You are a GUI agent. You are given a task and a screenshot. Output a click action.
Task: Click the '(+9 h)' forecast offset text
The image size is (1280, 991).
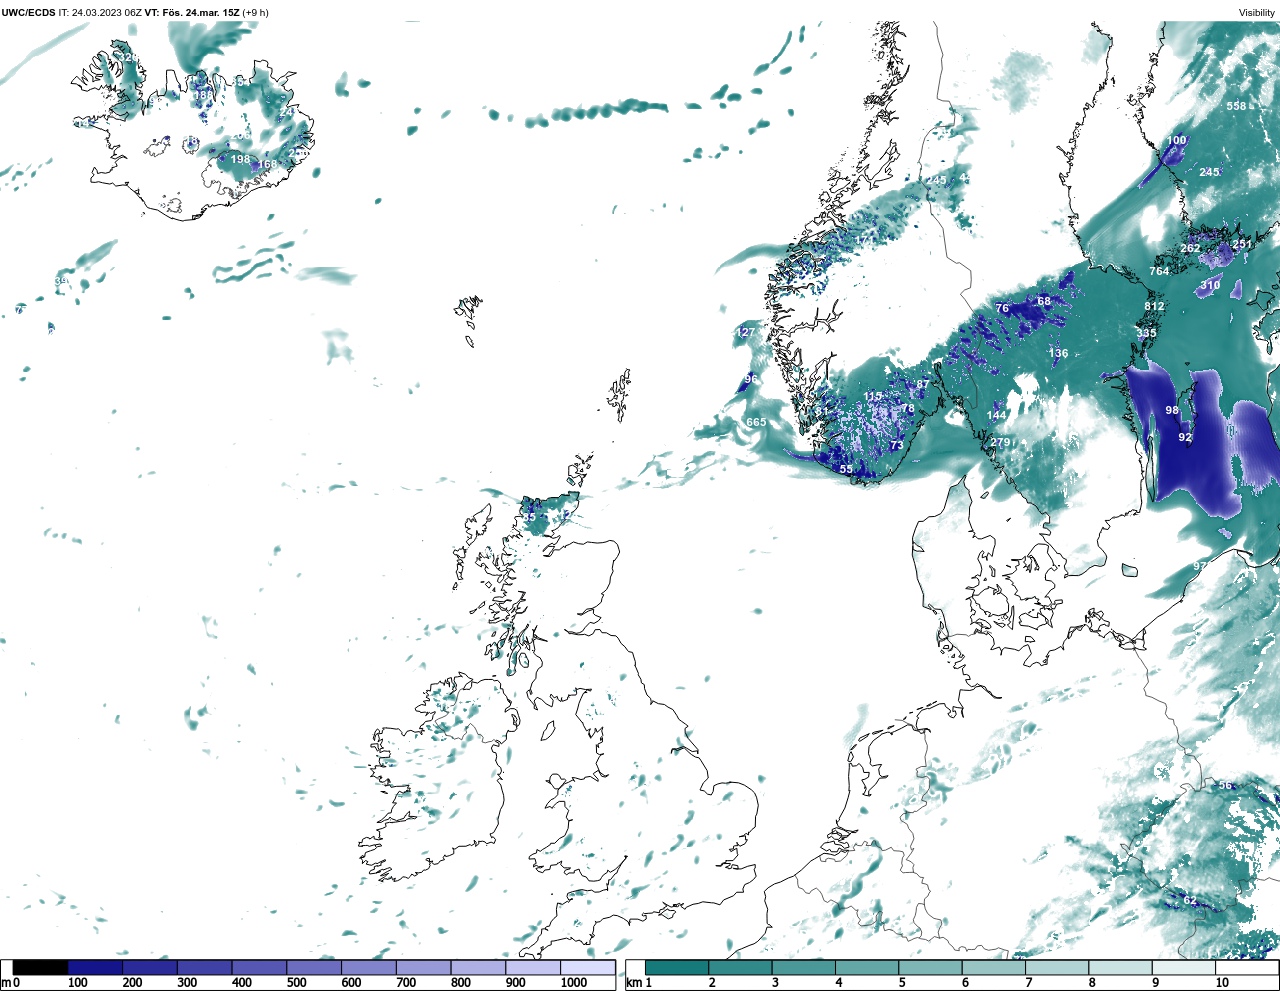[255, 12]
